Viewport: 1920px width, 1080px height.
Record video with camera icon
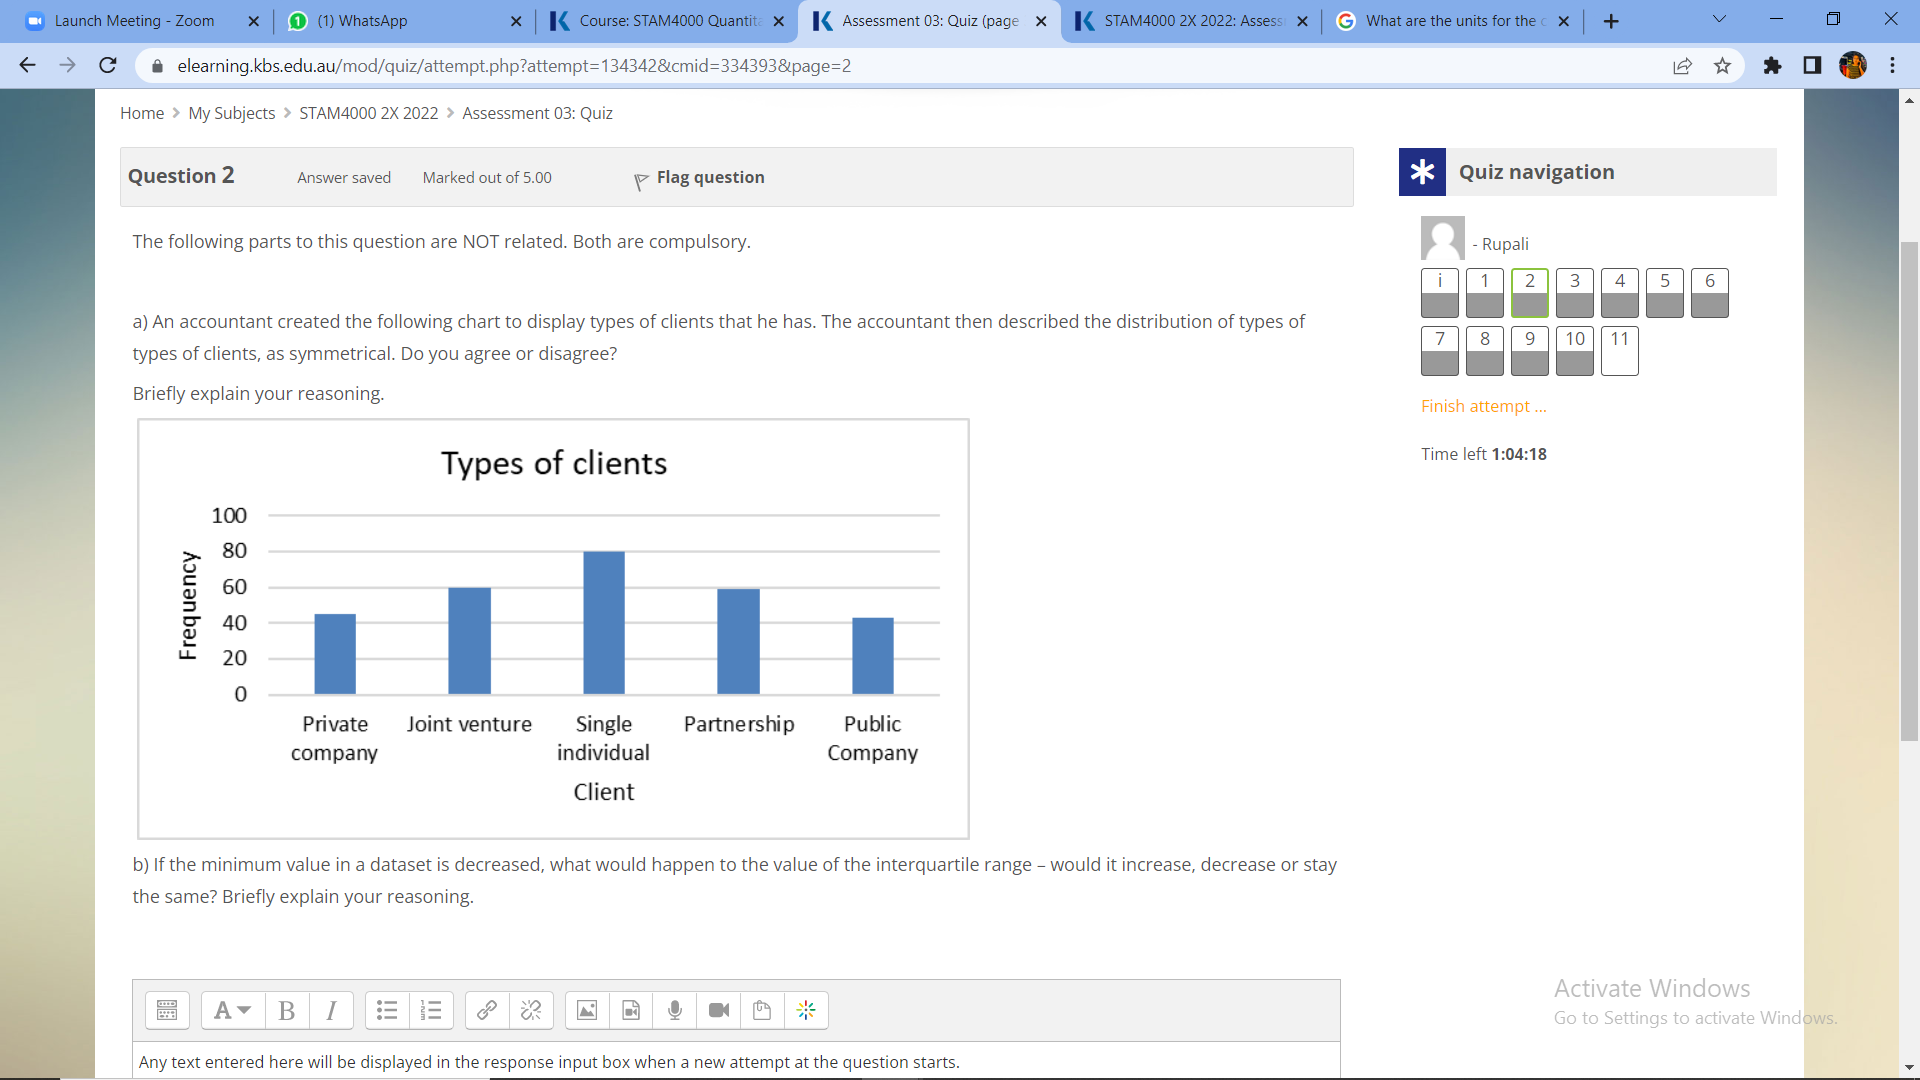(719, 1011)
